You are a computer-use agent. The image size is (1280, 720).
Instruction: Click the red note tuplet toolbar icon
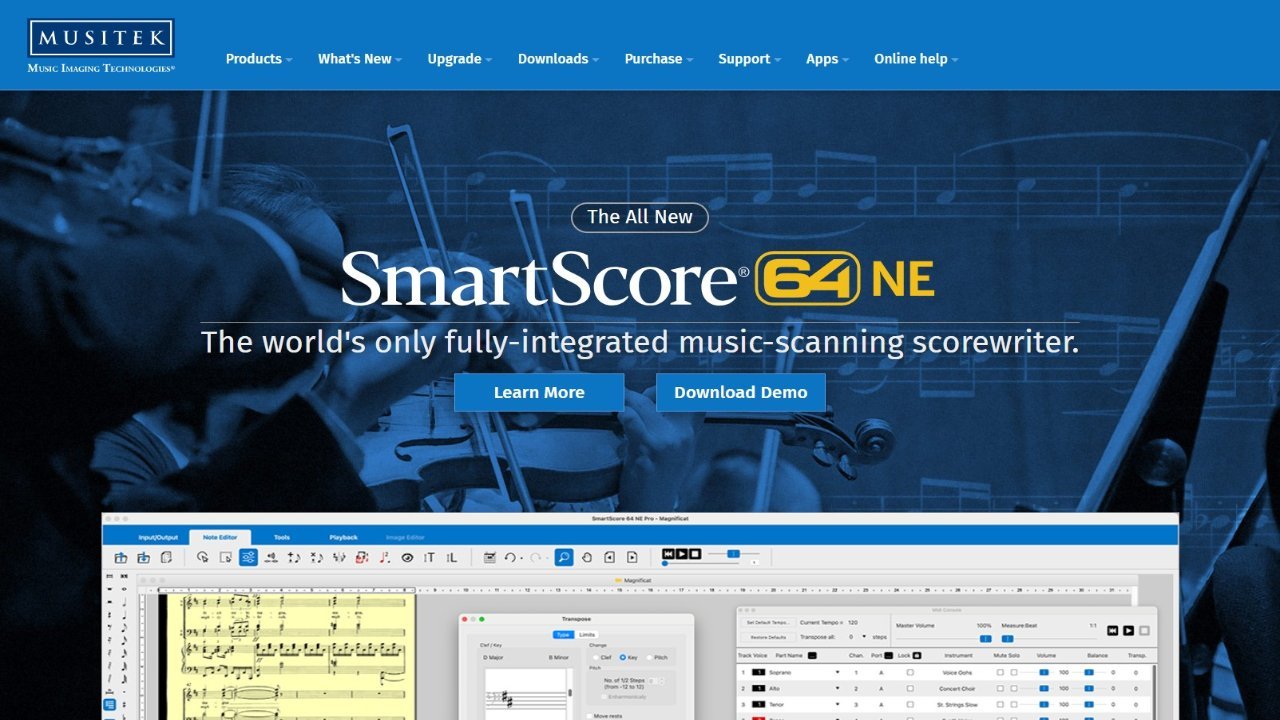click(x=385, y=557)
